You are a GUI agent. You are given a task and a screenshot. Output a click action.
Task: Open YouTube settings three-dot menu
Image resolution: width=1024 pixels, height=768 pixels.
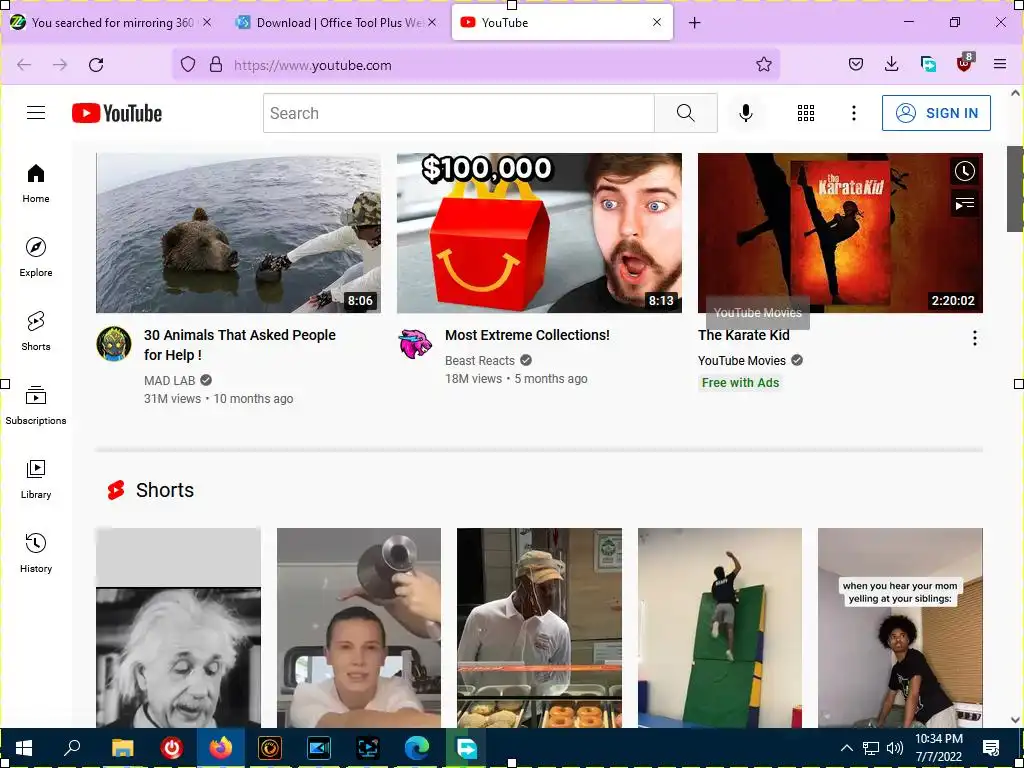click(854, 113)
